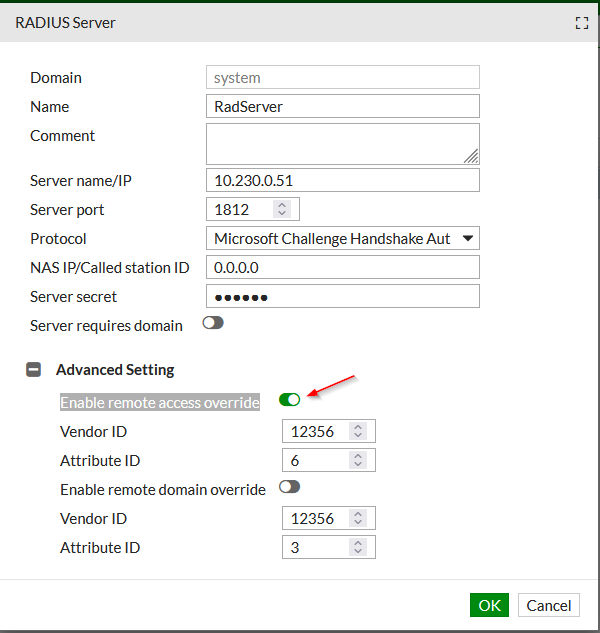Cancel the RADIUS Server dialog
Image resolution: width=600 pixels, height=633 pixels.
point(548,605)
